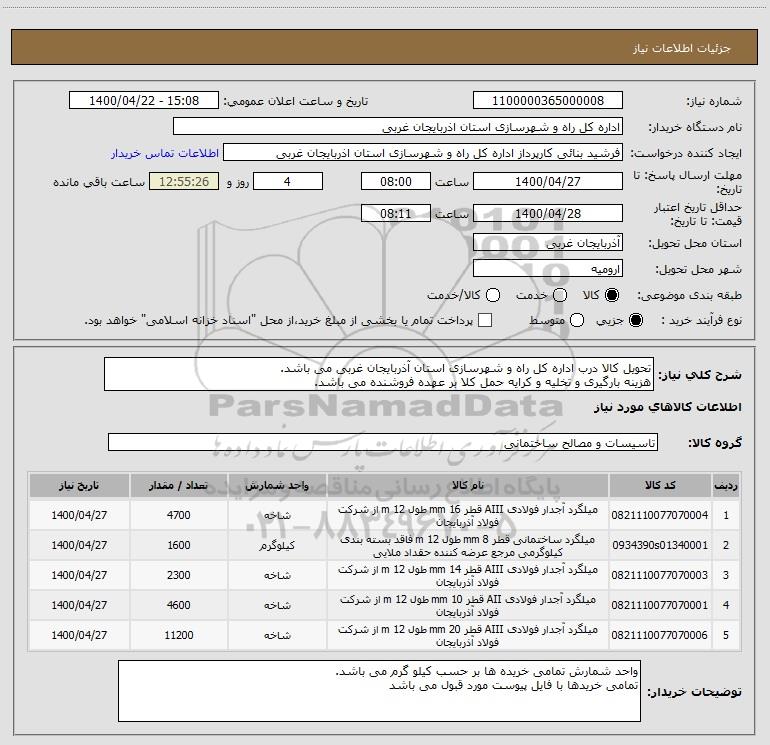Click the نام کالا column header

coord(468,485)
